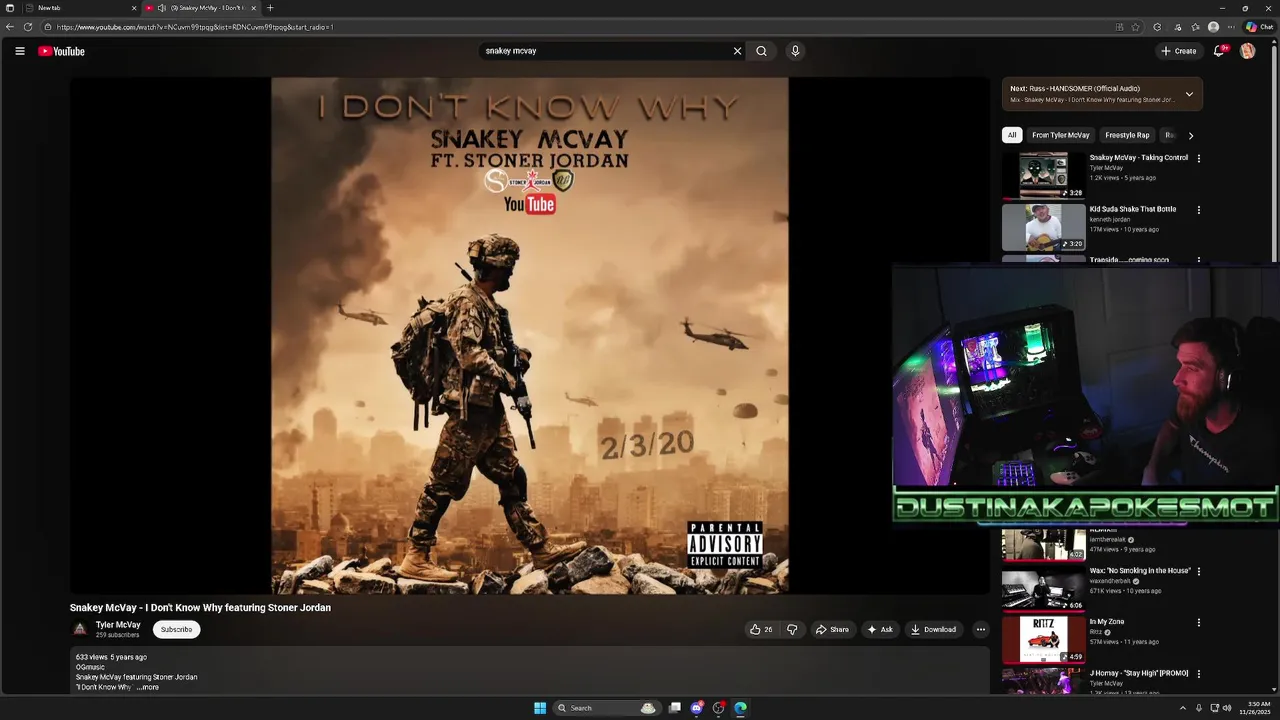1280x720 pixels.
Task: Click the browser address bar URL
Action: pos(195,27)
